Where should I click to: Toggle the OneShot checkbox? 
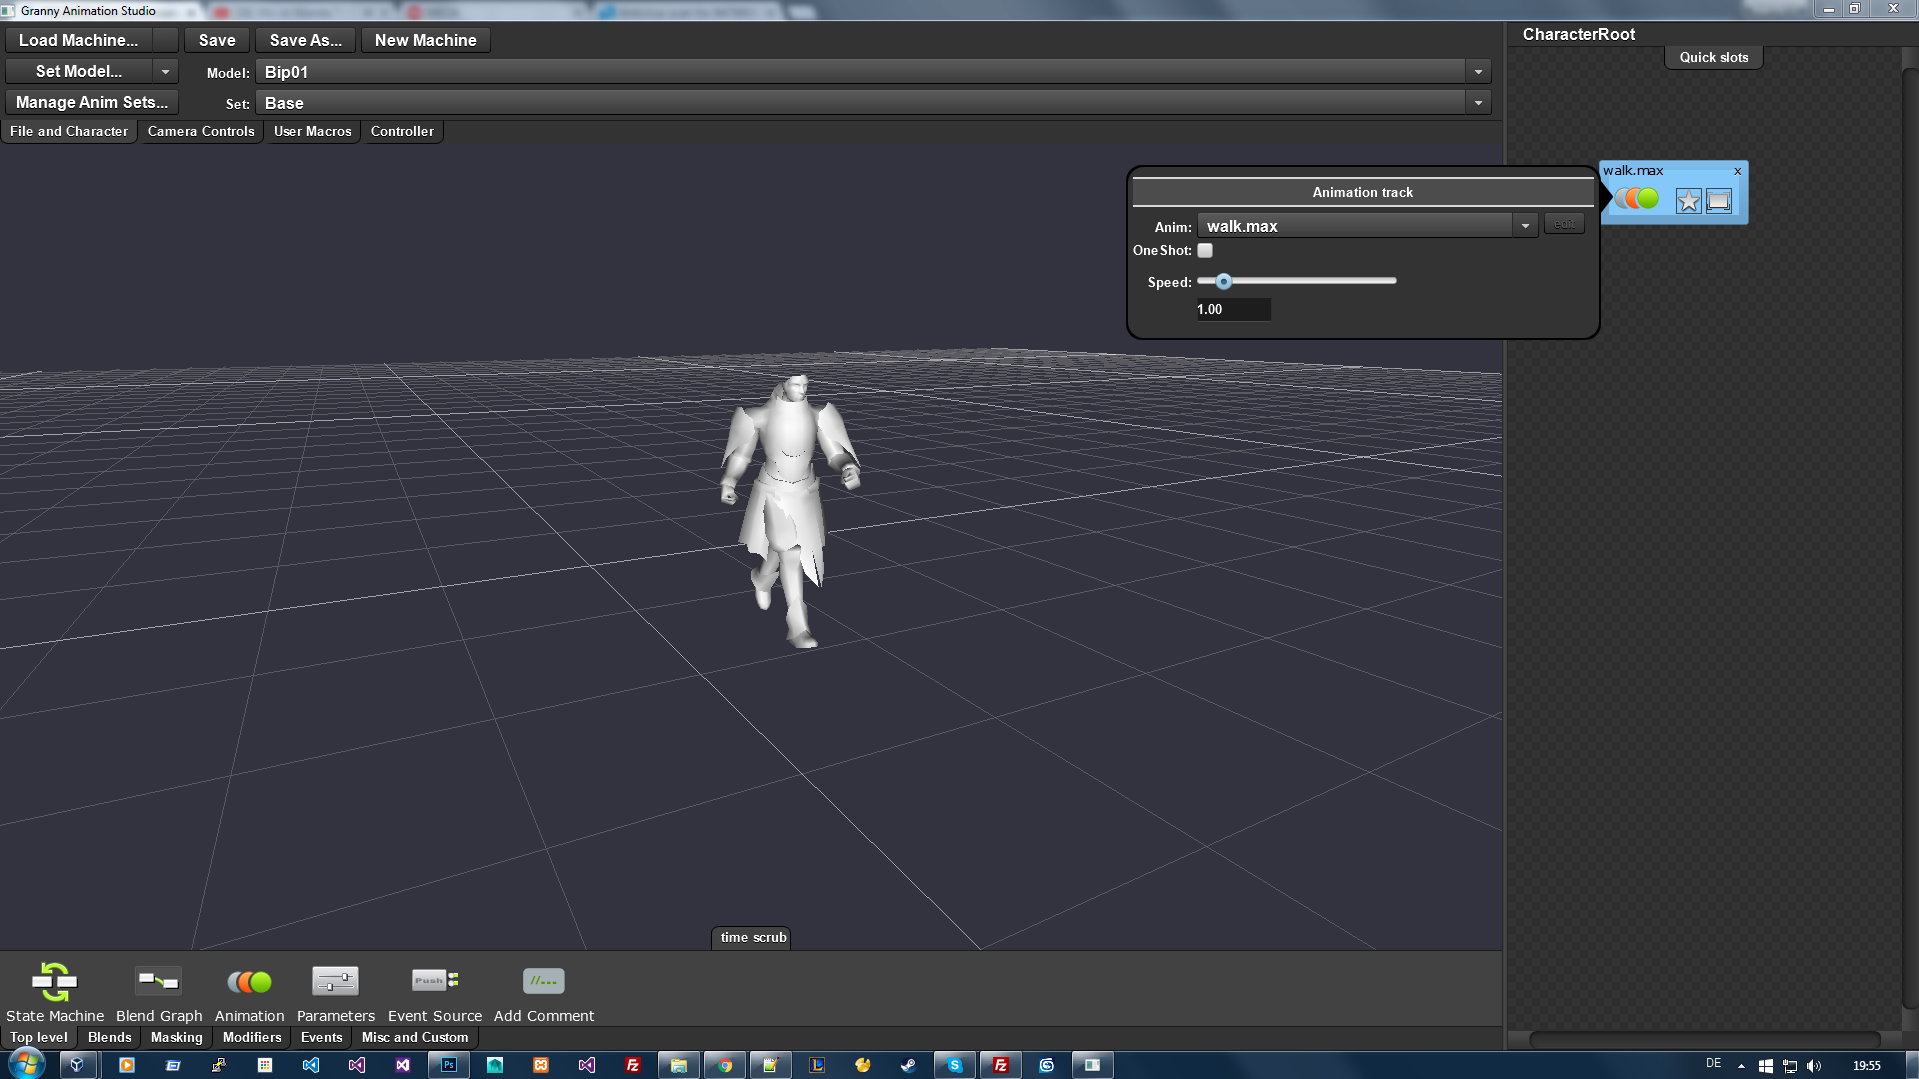tap(1205, 251)
